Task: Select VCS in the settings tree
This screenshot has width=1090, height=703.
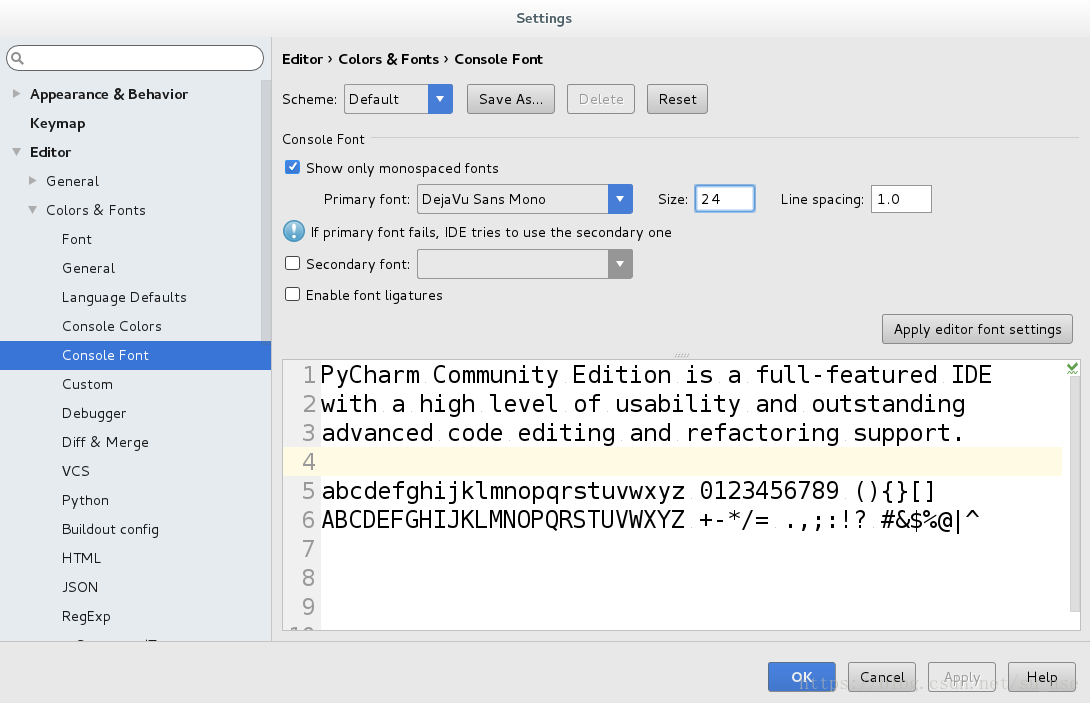Action: coord(76,471)
